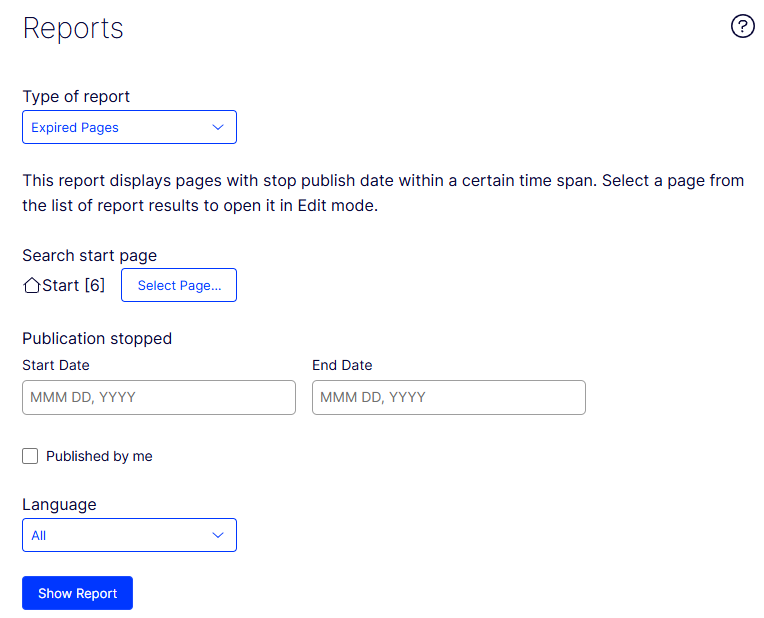
Task: Click the Select Page... button
Action: click(x=179, y=285)
